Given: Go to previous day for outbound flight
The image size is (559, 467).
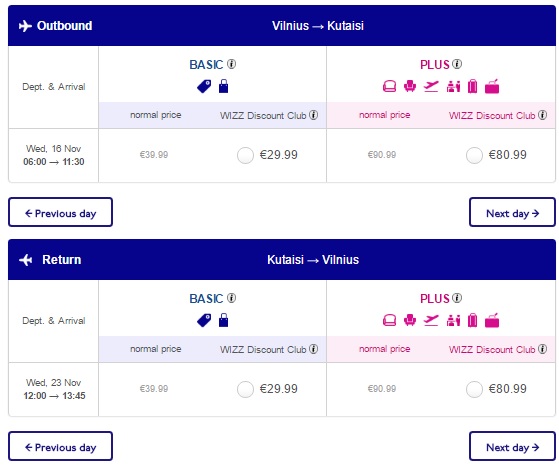Looking at the screenshot, I should [x=61, y=212].
